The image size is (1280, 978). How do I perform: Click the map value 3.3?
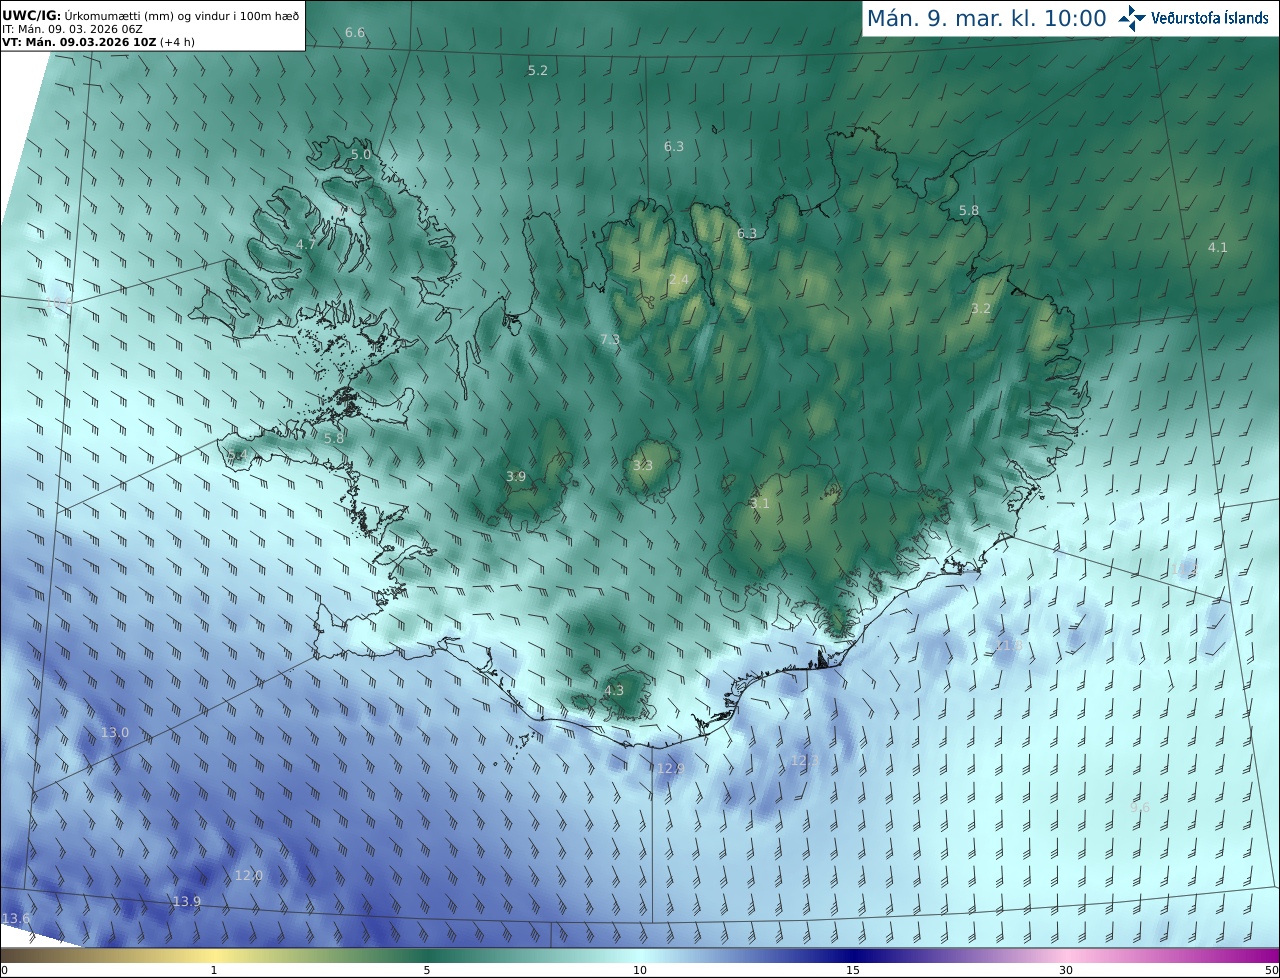(x=643, y=466)
